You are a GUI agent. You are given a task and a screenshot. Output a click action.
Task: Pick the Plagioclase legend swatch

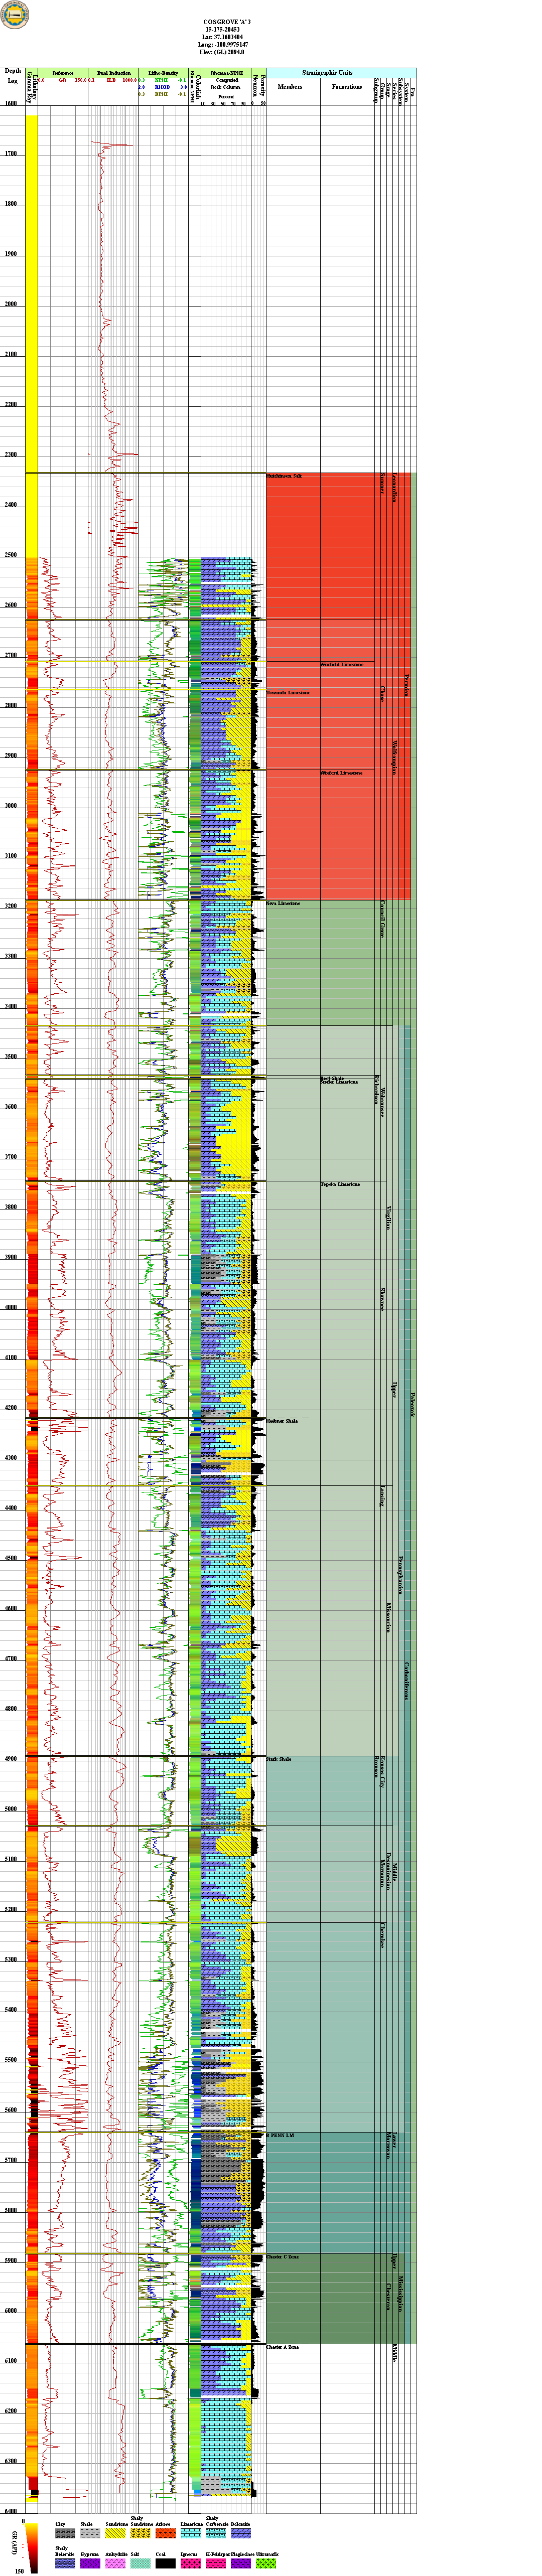[x=240, y=2564]
